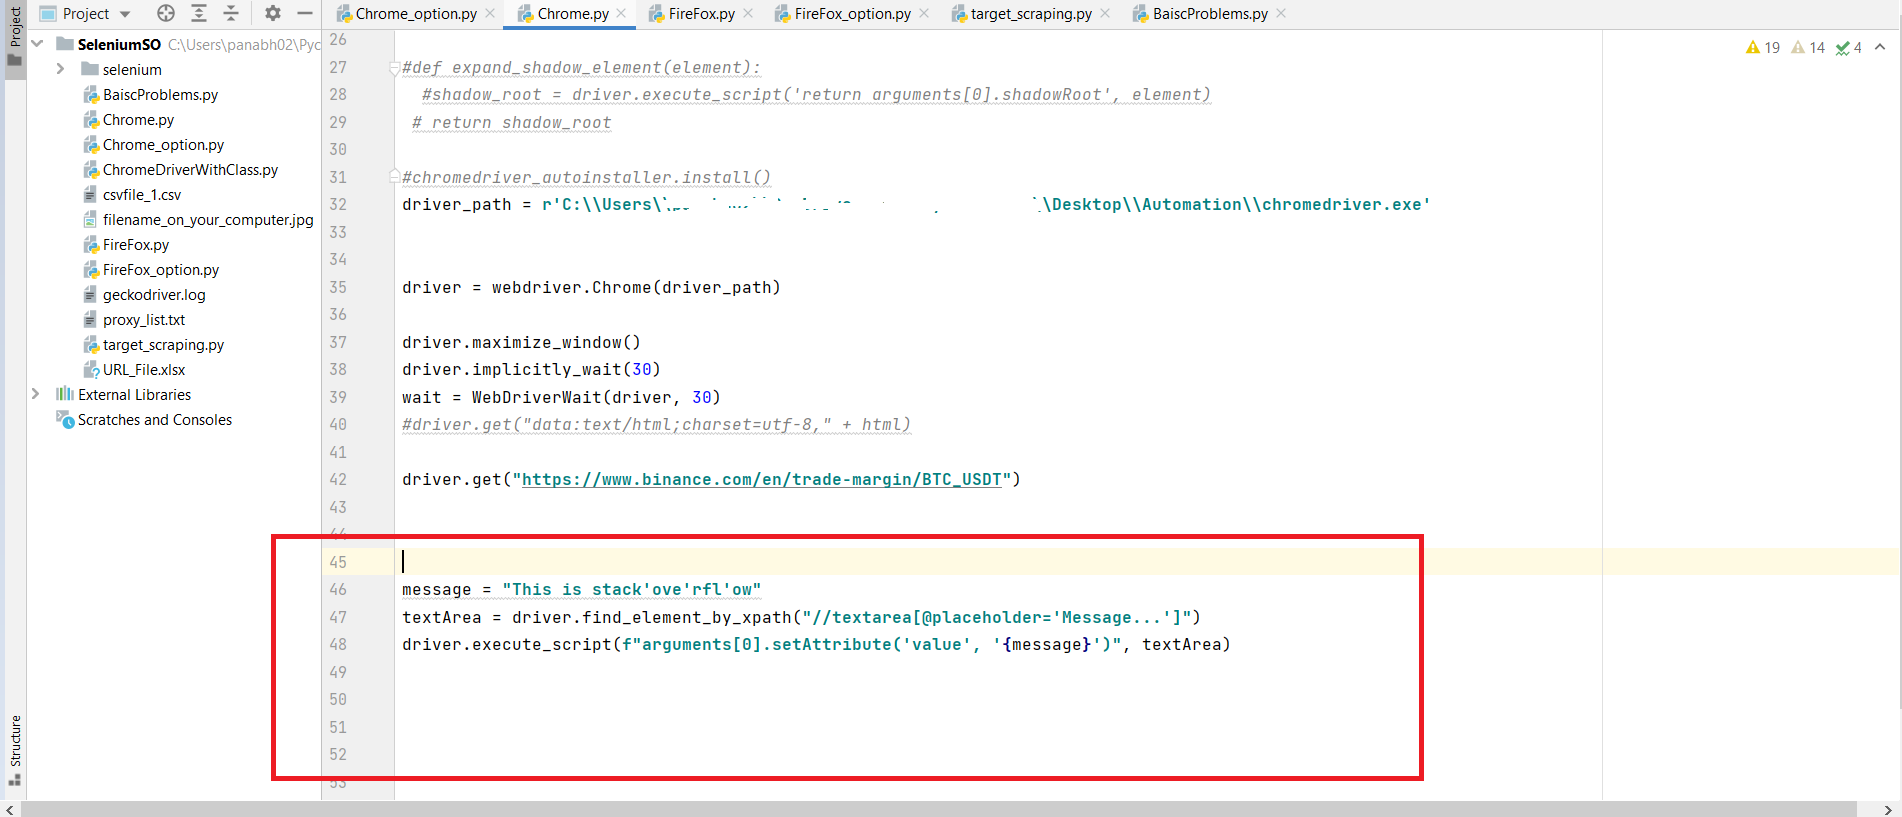Click the Expand All icon in Project toolbar
The image size is (1902, 817).
199,13
